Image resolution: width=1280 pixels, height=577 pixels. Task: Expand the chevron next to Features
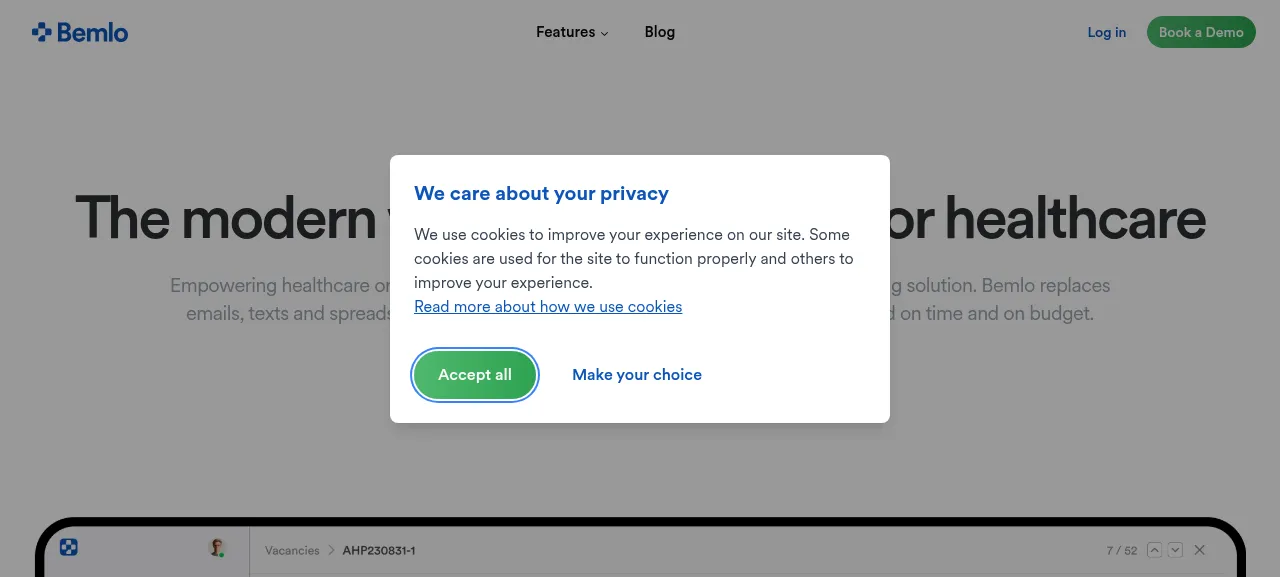point(604,33)
